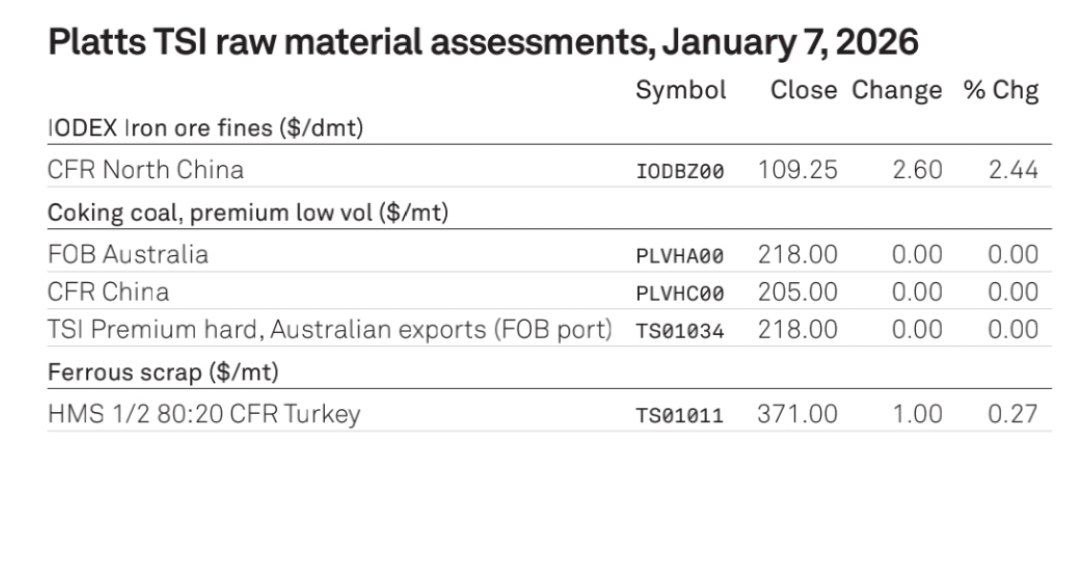Click the IODBZ00 symbol code
This screenshot has height=588, width=1080.
click(x=680, y=171)
